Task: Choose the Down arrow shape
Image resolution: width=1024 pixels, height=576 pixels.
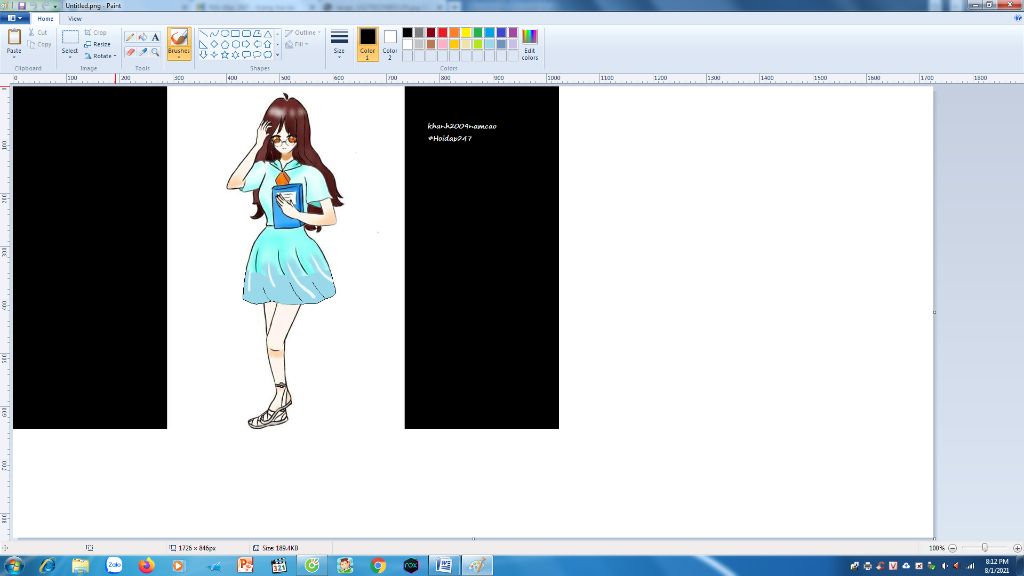Action: 203,55
